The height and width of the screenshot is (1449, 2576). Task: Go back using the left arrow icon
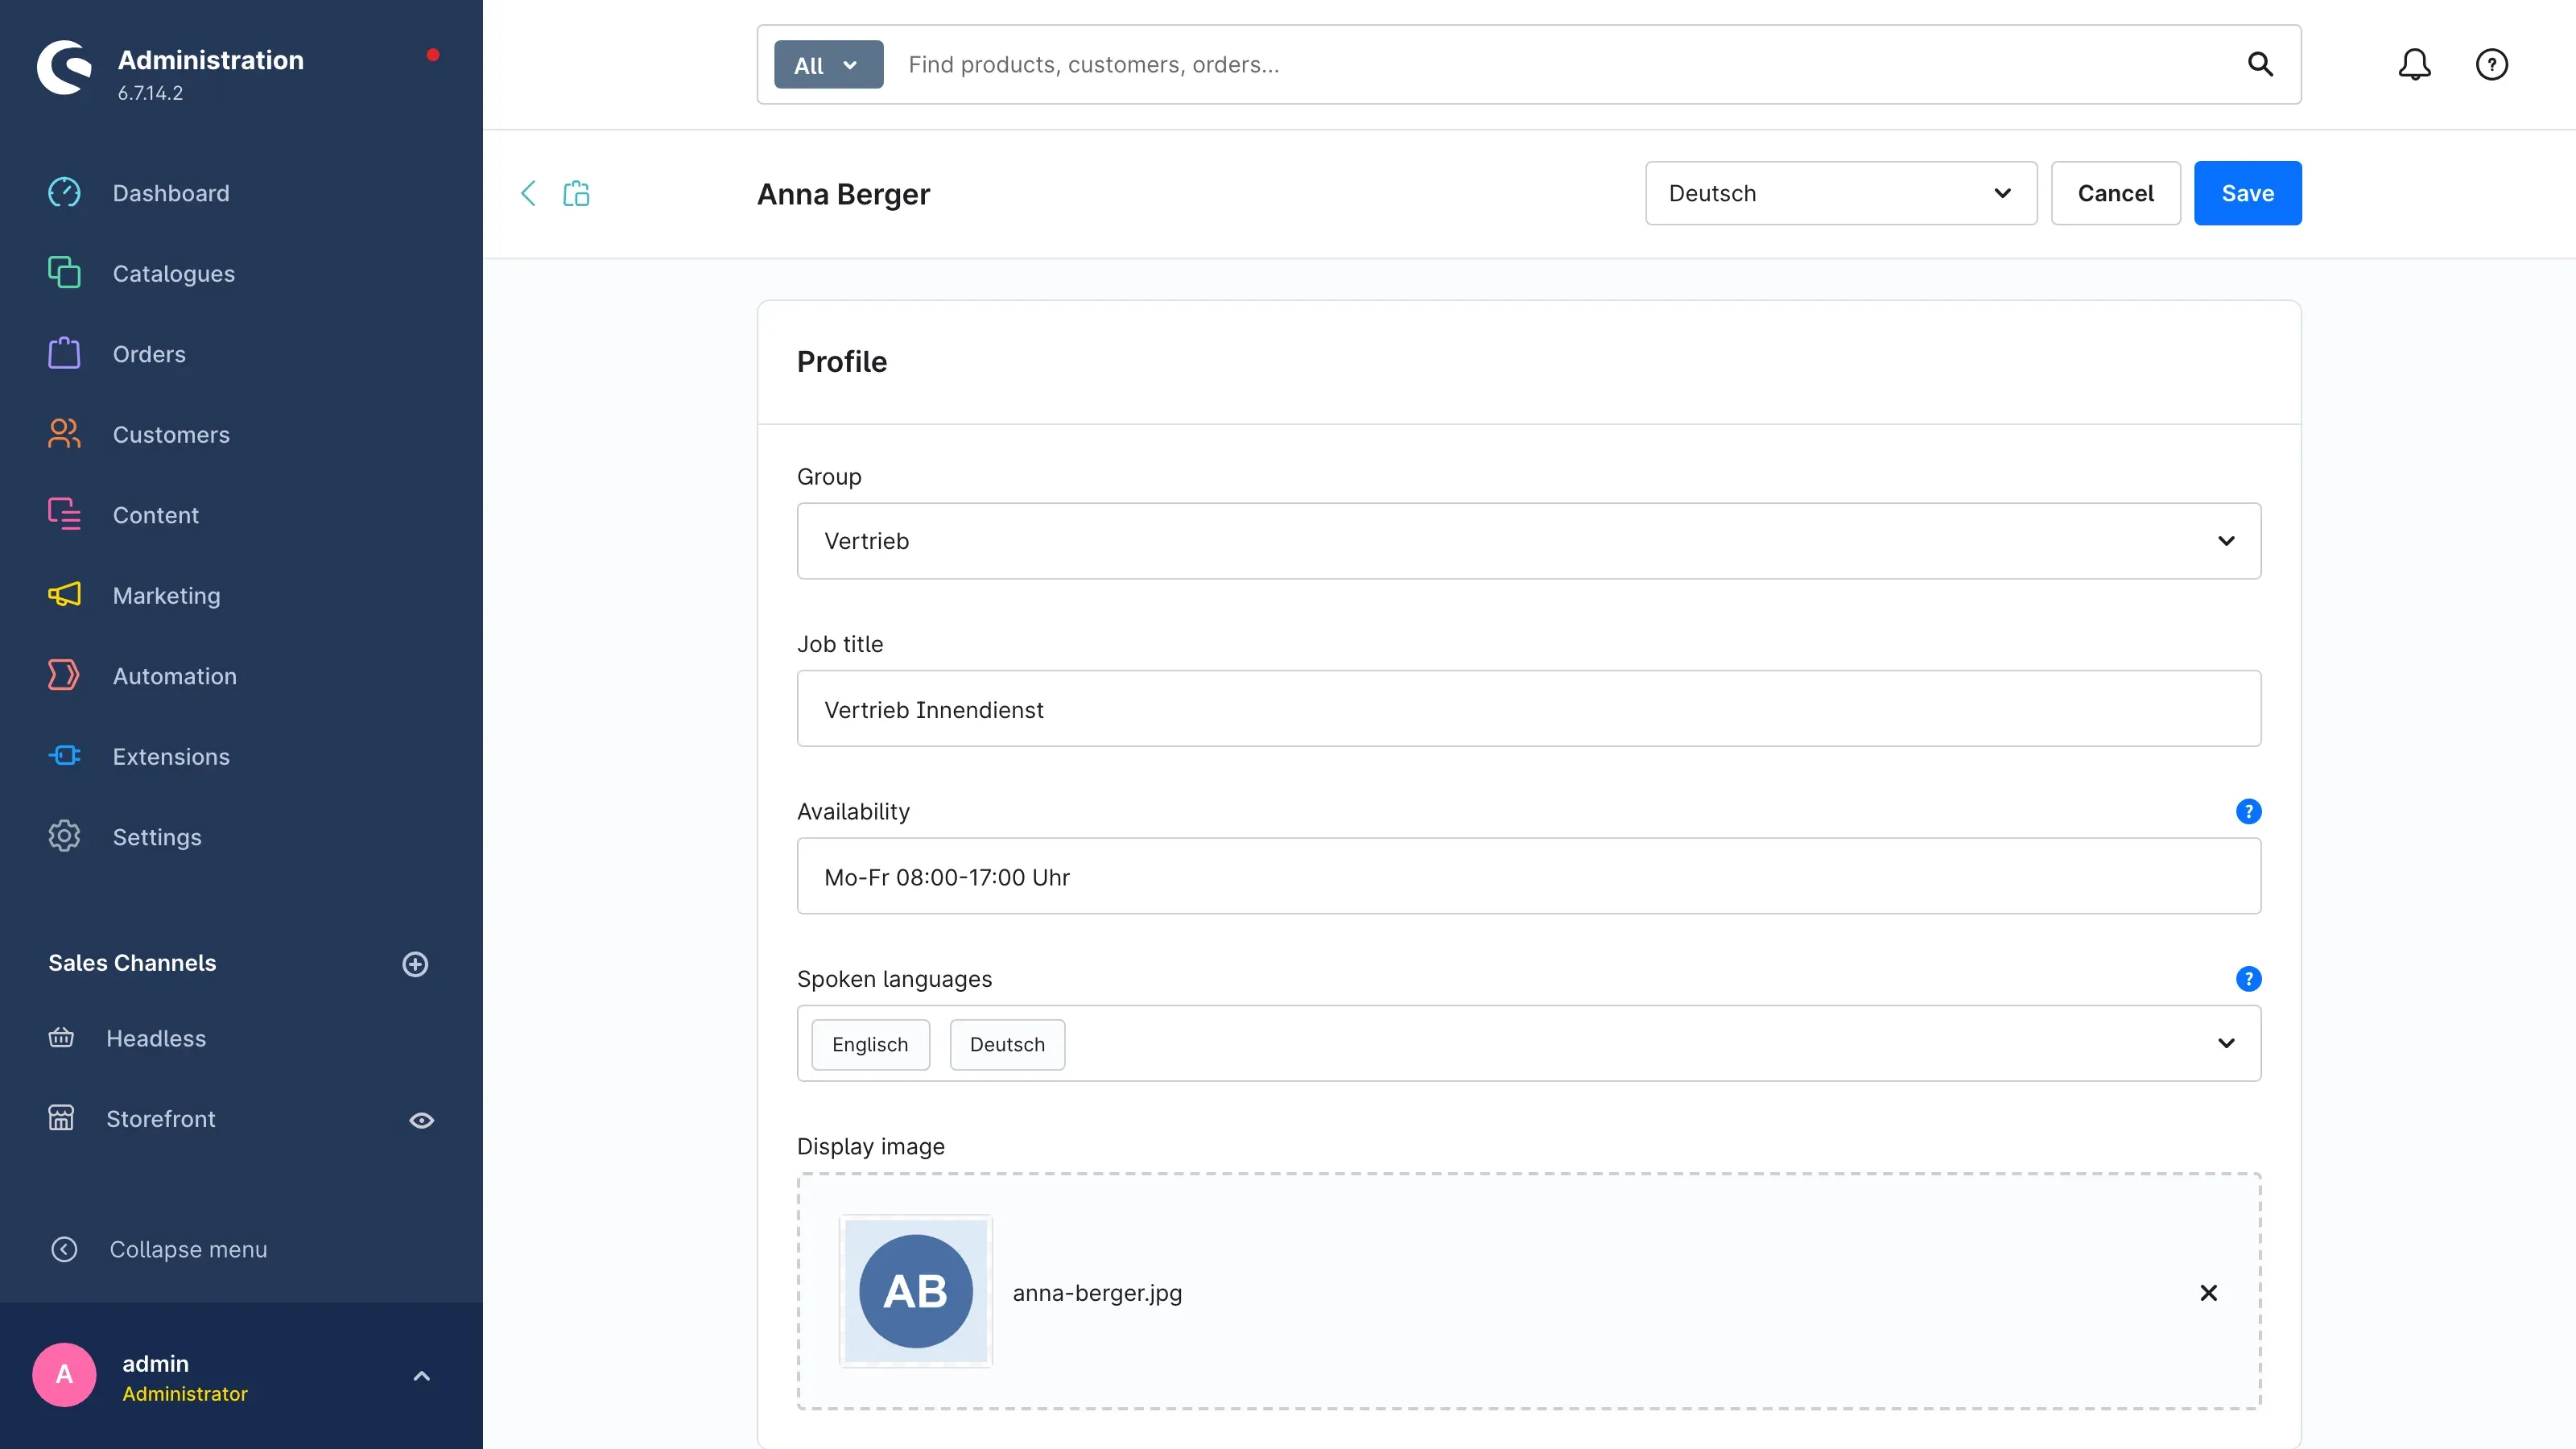tap(528, 193)
